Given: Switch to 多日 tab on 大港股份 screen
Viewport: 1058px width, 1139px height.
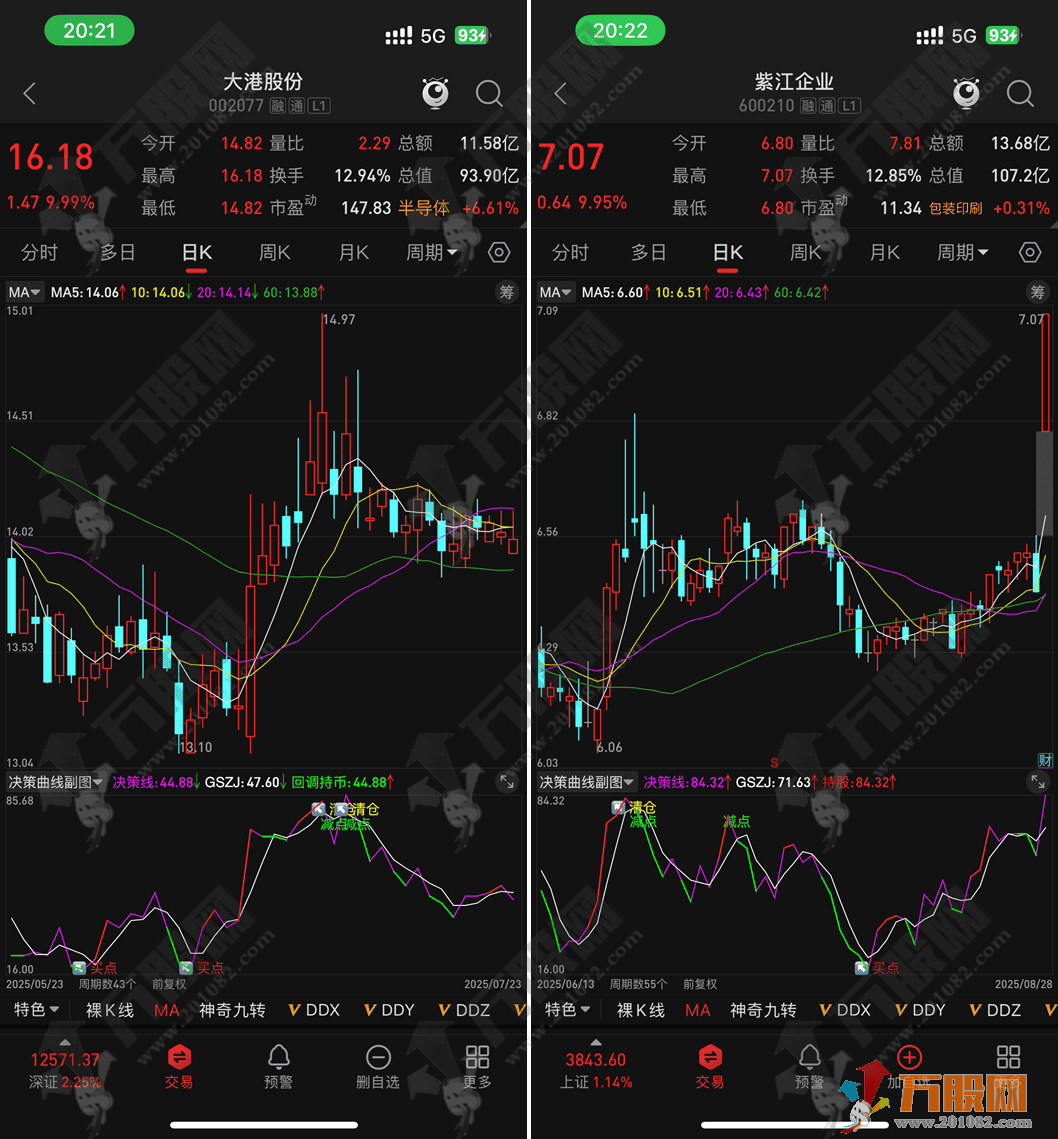Looking at the screenshot, I should tap(118, 252).
